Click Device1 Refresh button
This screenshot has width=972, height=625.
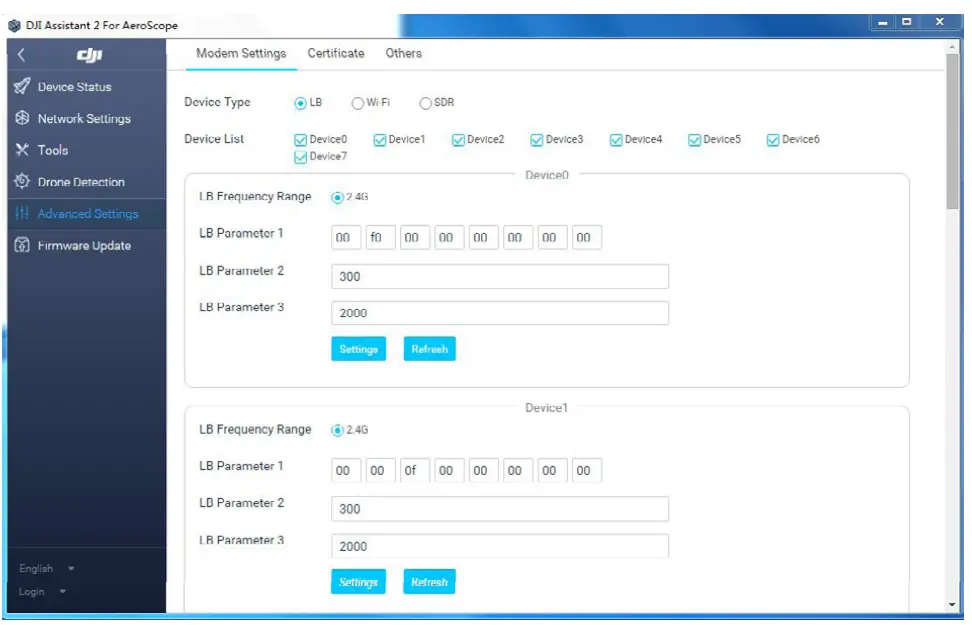pyautogui.click(x=430, y=582)
